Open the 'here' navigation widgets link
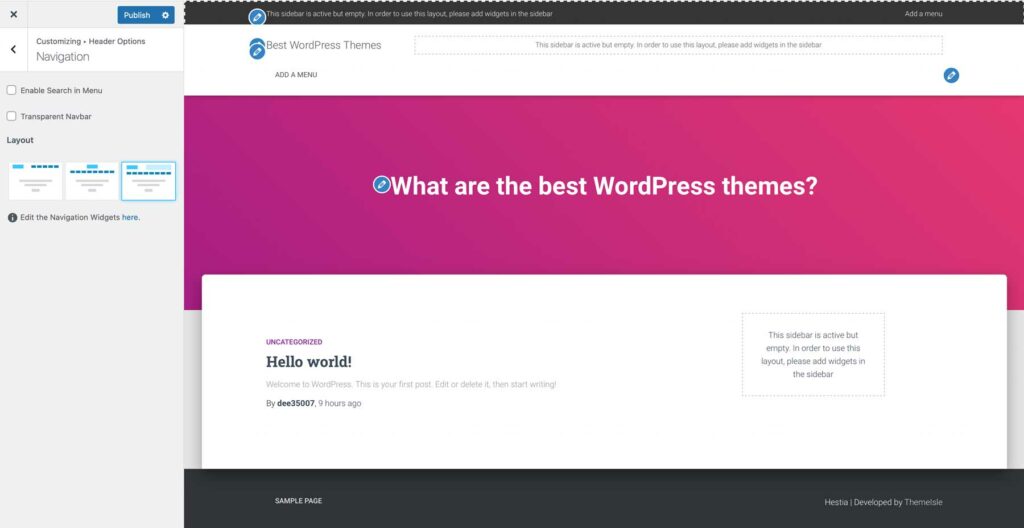This screenshot has width=1024, height=528. 130,217
